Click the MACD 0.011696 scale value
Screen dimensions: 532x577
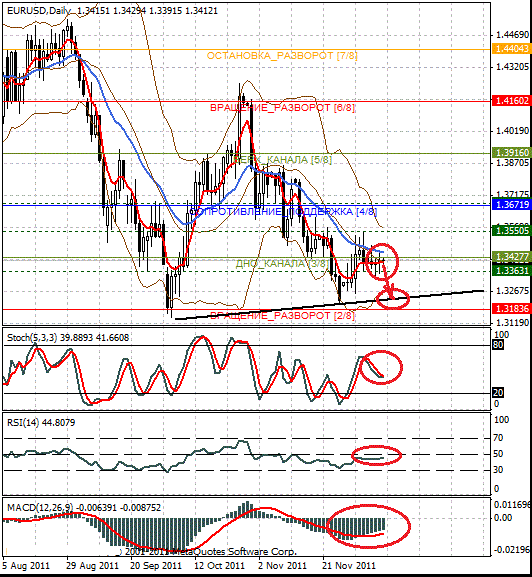(x=513, y=504)
